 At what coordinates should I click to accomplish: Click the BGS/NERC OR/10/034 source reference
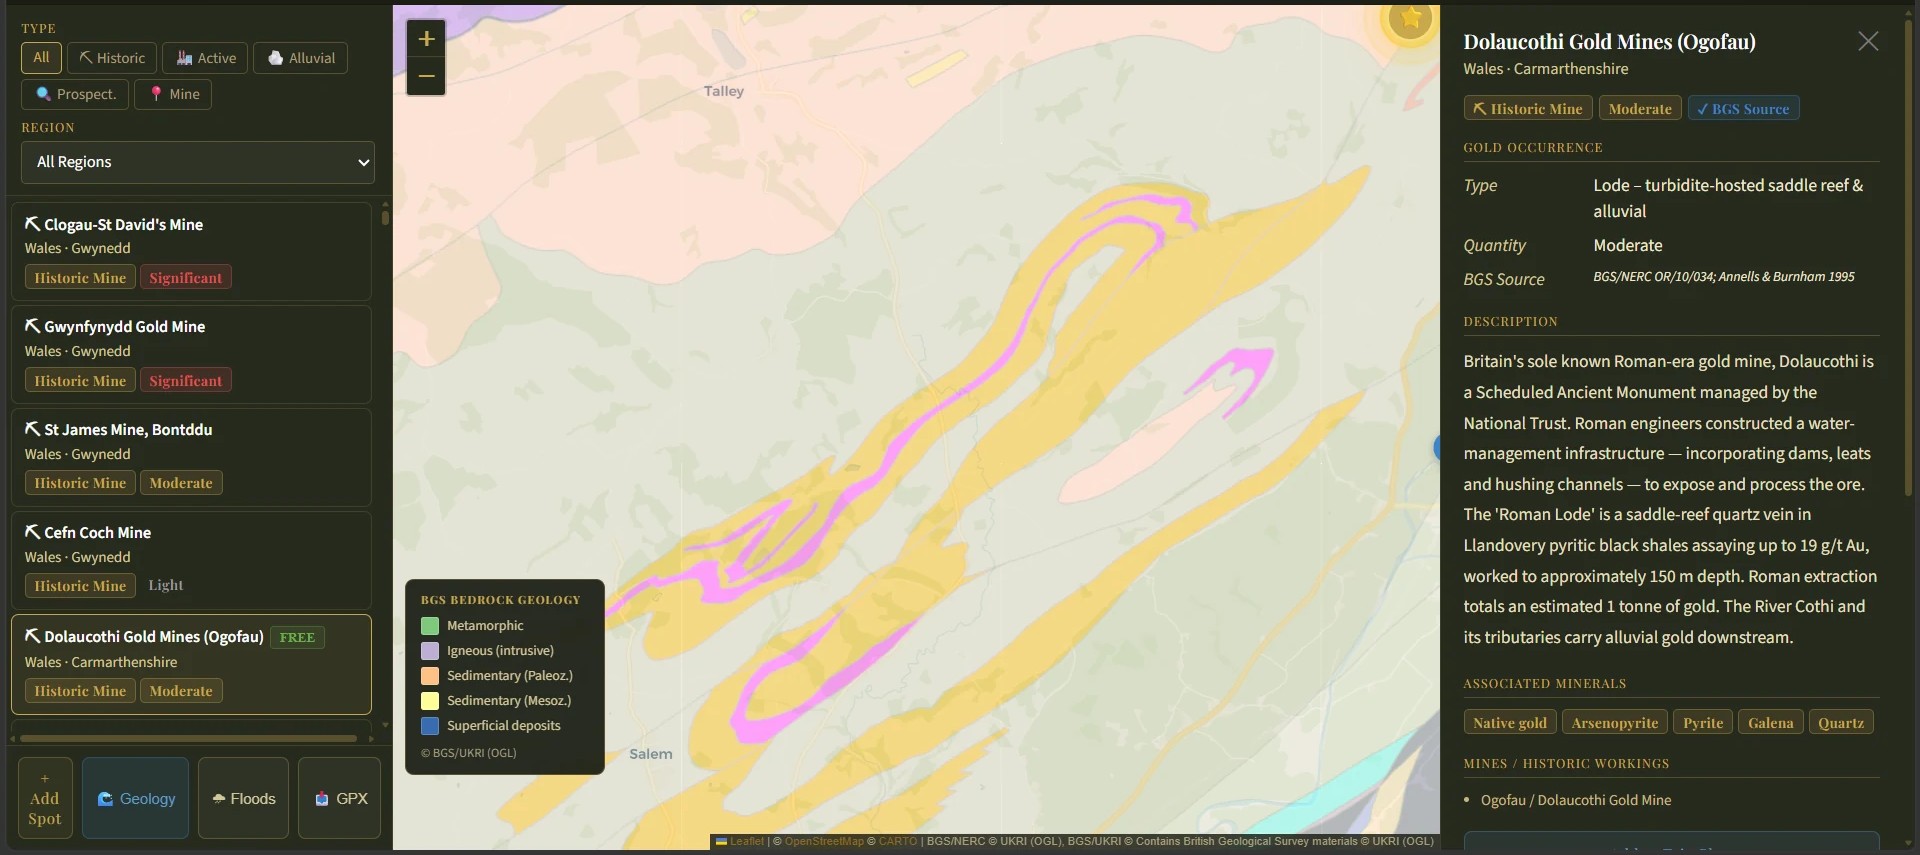pyautogui.click(x=1724, y=277)
